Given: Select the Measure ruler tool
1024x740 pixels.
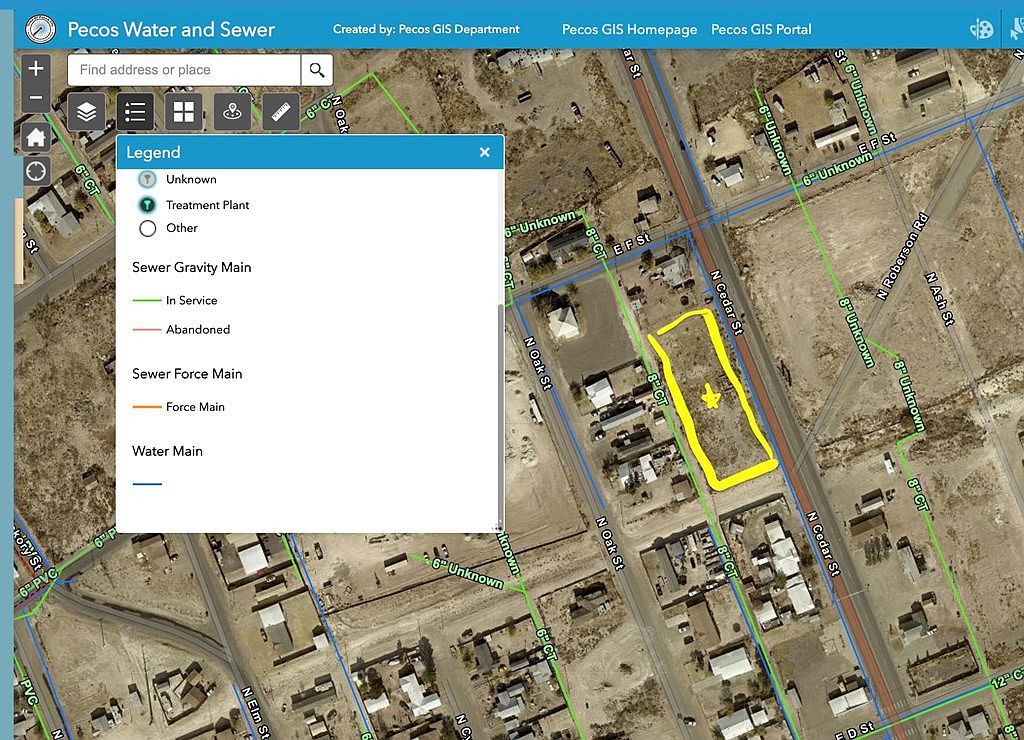Looking at the screenshot, I should [280, 112].
